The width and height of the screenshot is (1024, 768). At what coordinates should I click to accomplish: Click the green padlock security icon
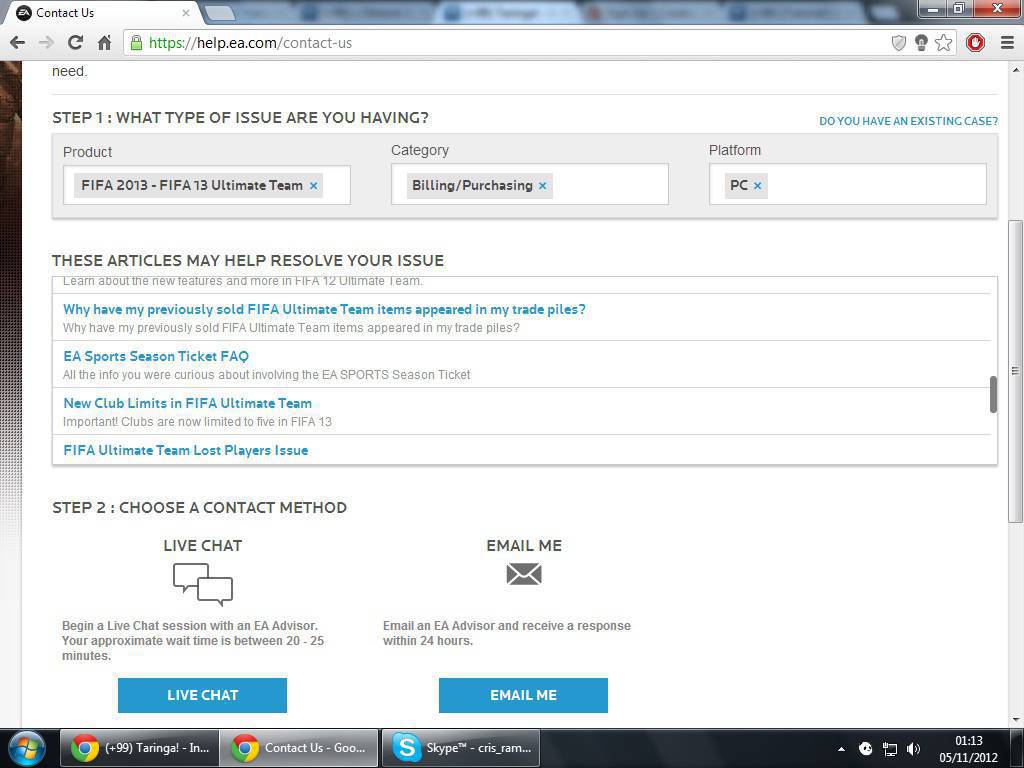coord(136,43)
